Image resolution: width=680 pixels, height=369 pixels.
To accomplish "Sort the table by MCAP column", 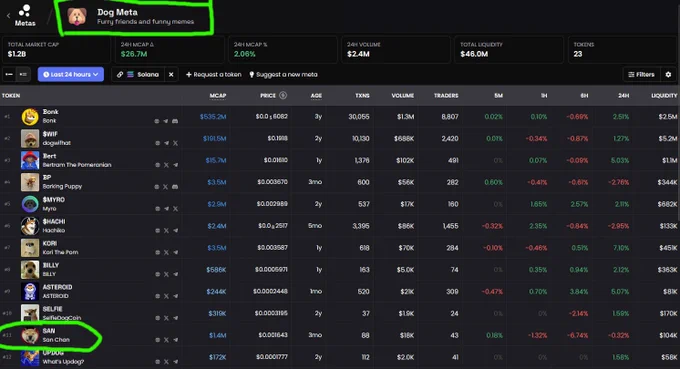I will point(218,96).
